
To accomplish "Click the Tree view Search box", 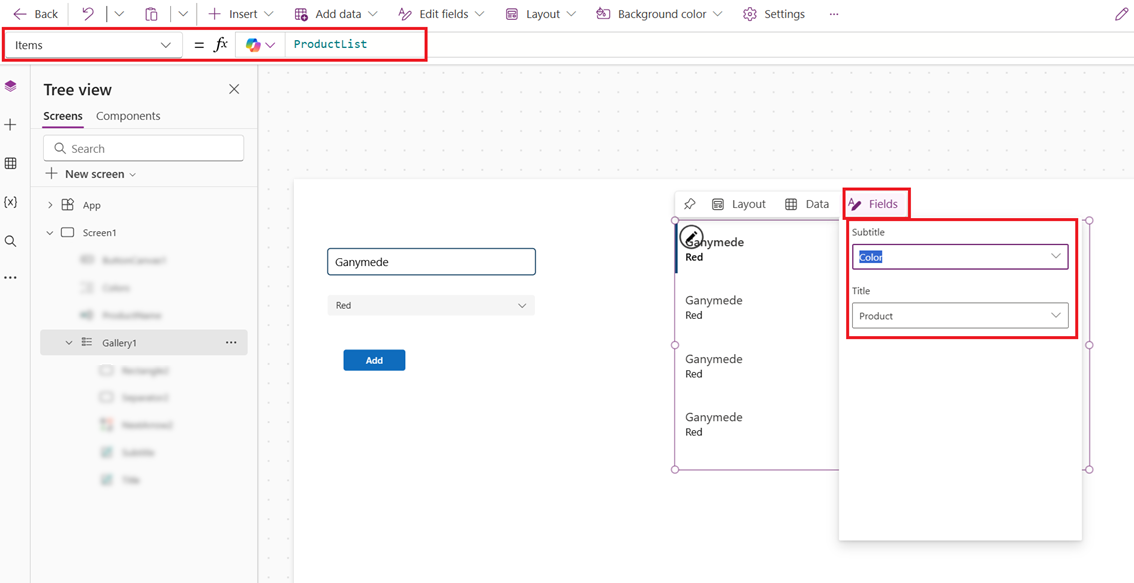I will [x=143, y=148].
